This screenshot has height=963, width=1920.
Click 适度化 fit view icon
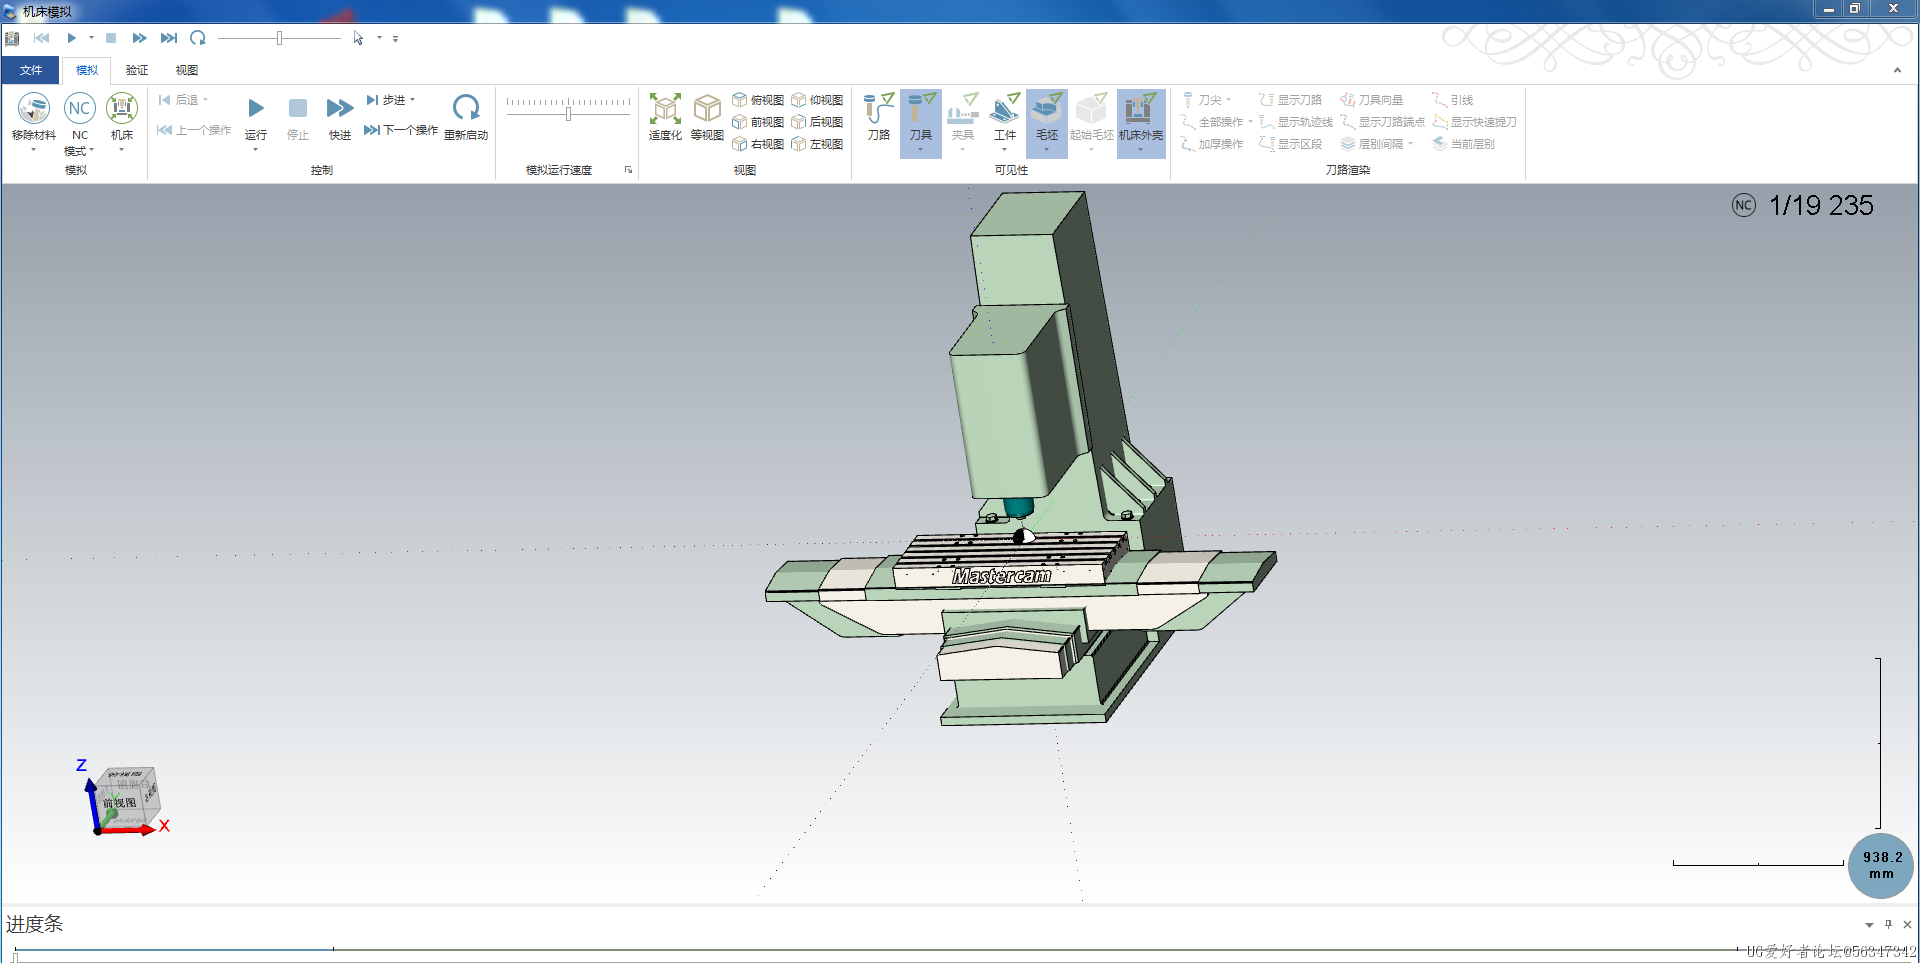[x=665, y=117]
